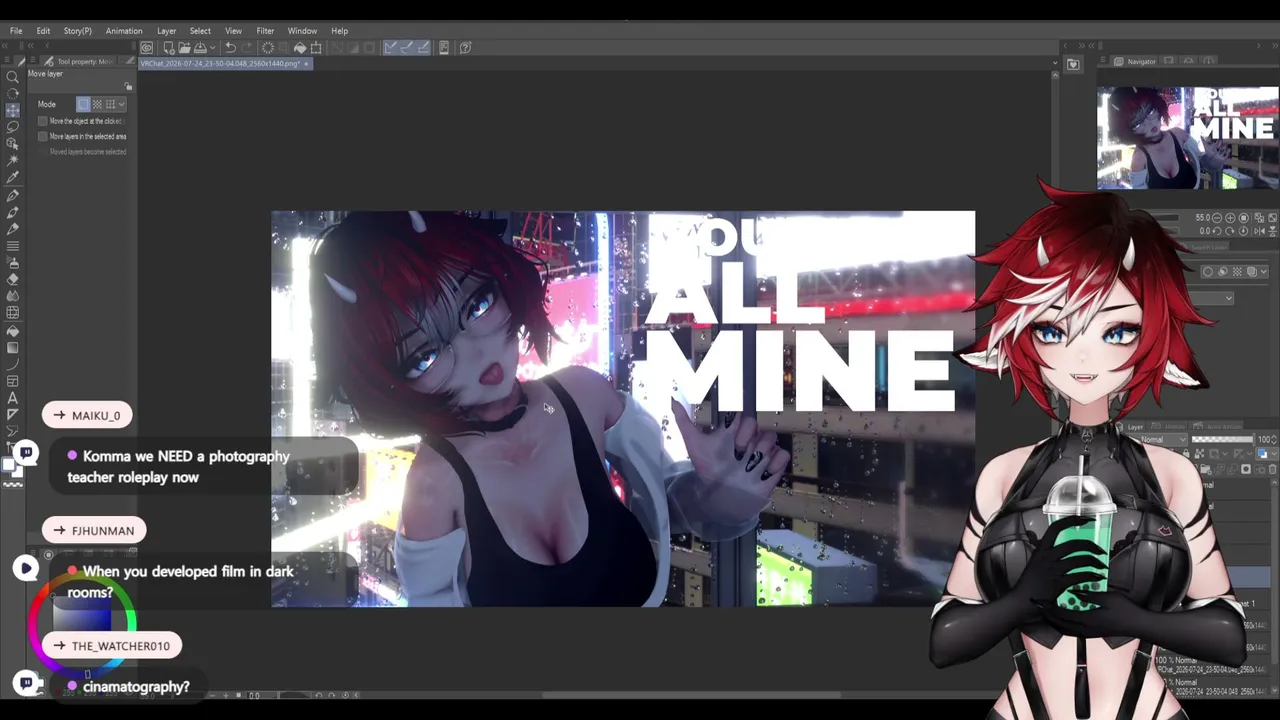The image size is (1280, 720).
Task: Open the Animation menu
Action: pos(124,31)
